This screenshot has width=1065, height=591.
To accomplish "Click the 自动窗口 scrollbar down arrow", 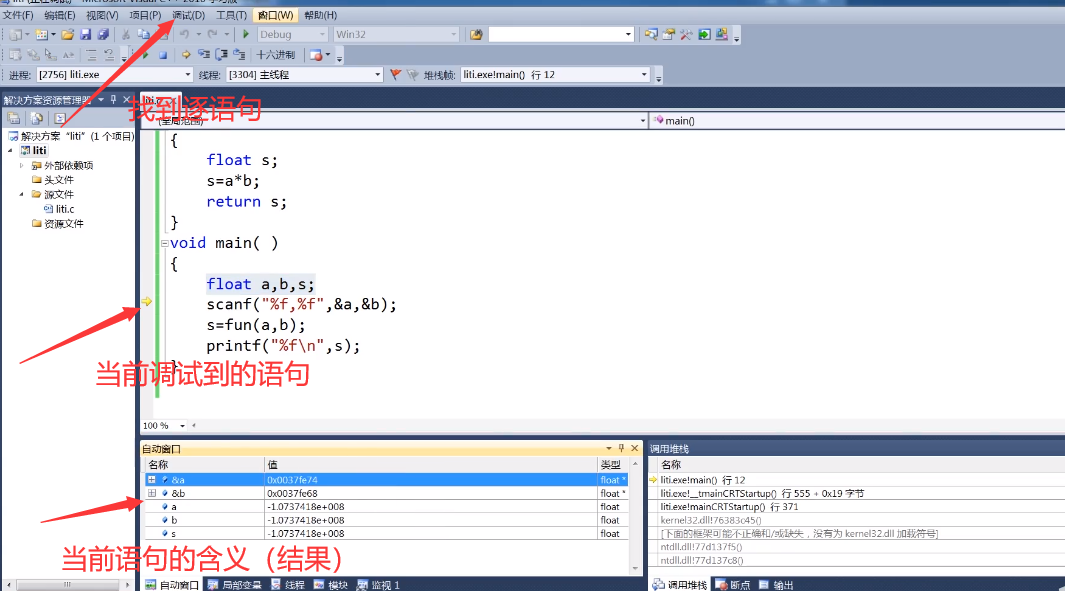I will [x=635, y=568].
